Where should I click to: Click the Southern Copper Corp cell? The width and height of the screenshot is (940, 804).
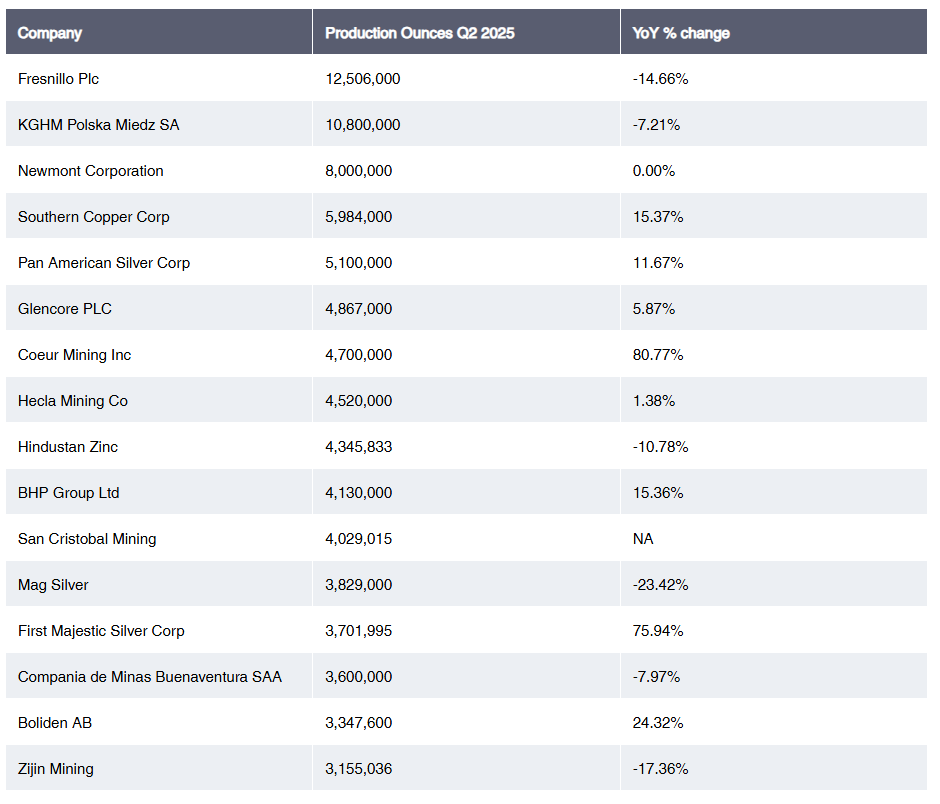(94, 217)
